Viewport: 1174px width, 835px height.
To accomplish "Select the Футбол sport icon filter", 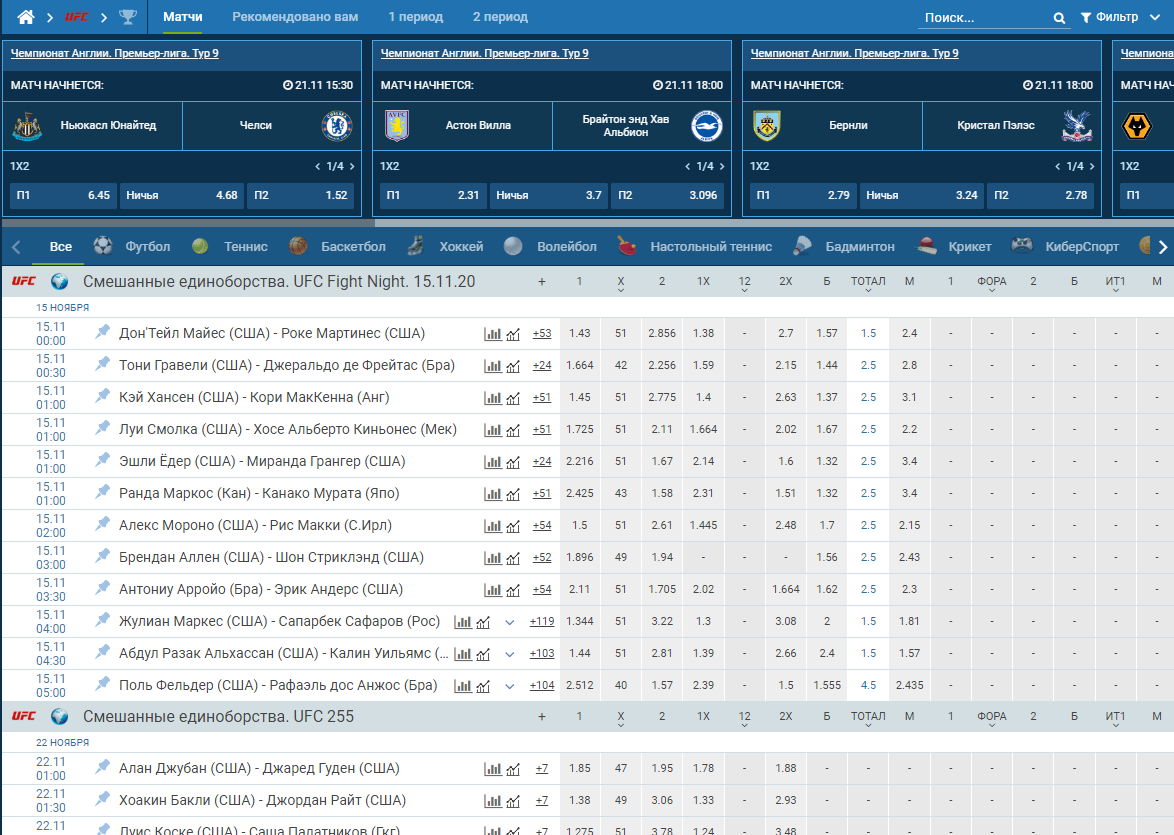I will point(103,246).
